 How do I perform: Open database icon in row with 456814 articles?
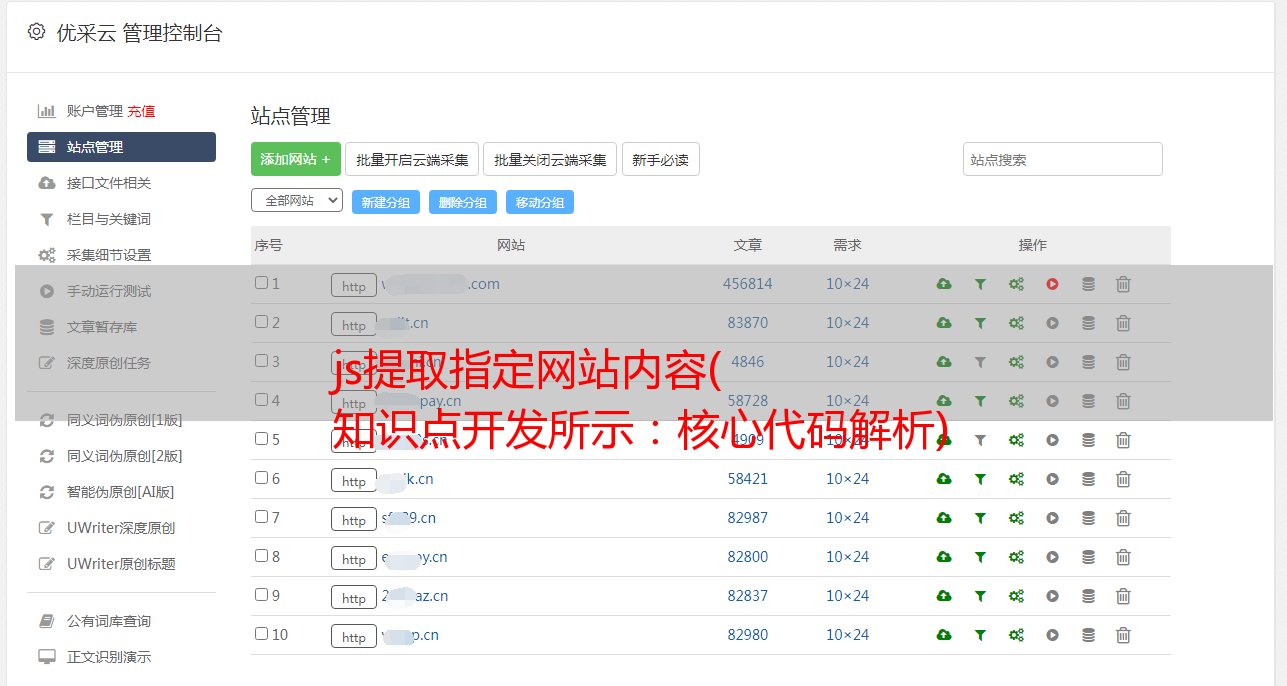[1088, 284]
